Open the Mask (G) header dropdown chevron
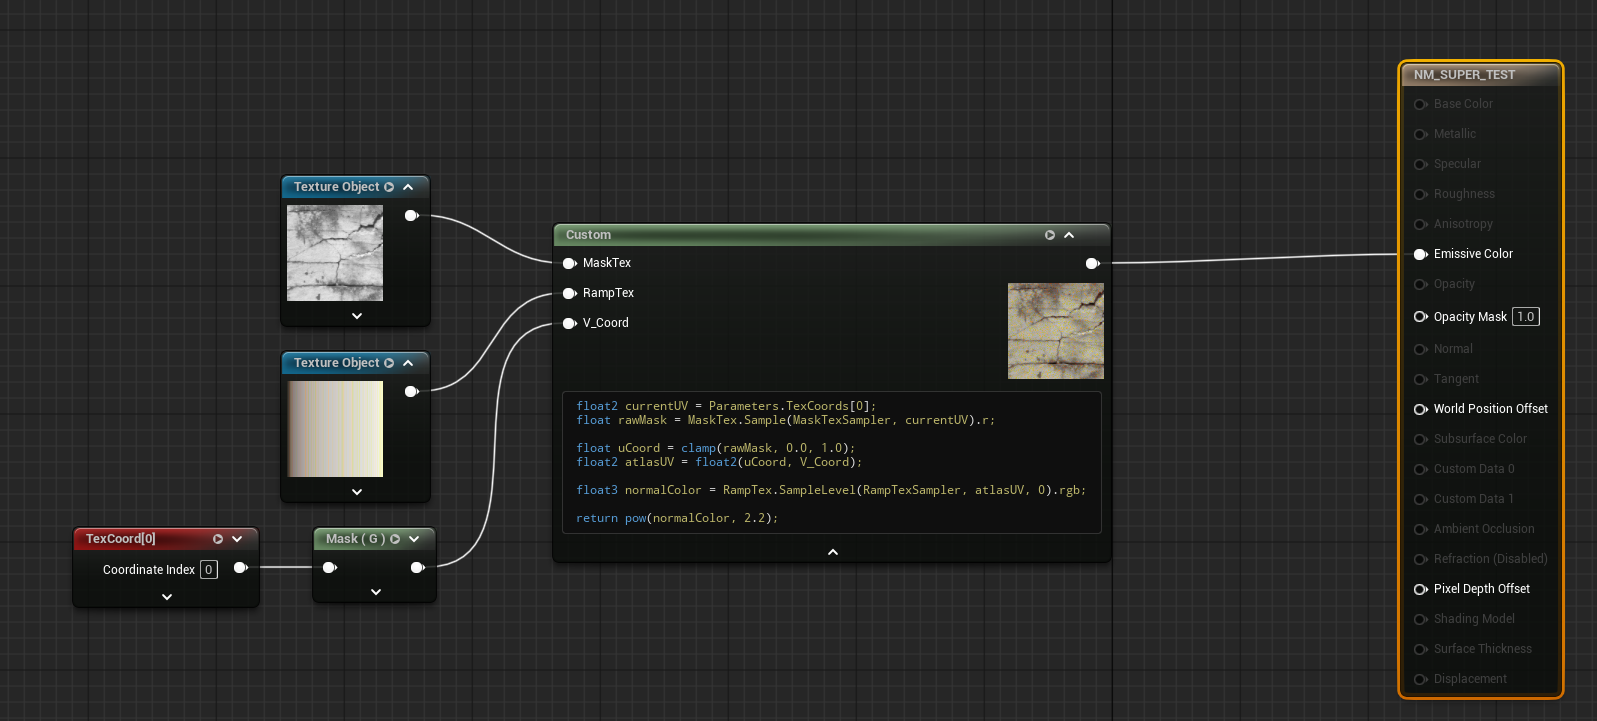This screenshot has width=1597, height=721. [414, 539]
